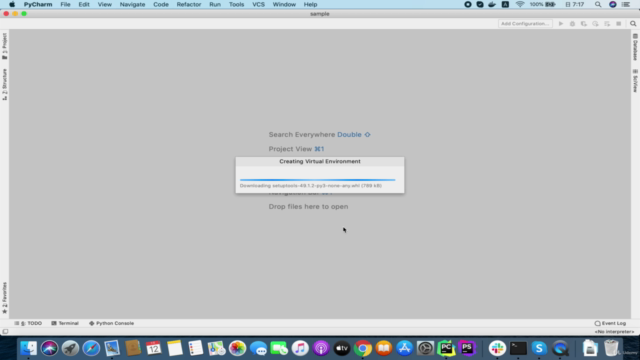Open the Favorites tool window tab
The height and width of the screenshot is (360, 640).
tap(4, 298)
